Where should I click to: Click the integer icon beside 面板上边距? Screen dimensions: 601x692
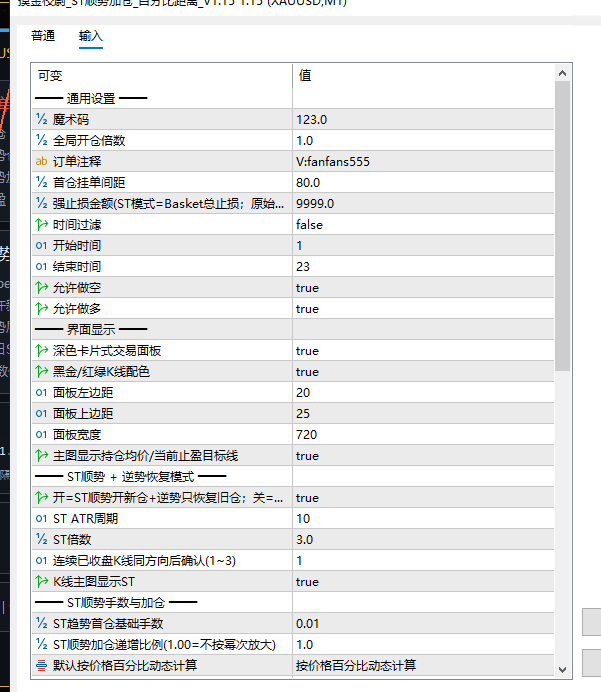pyautogui.click(x=41, y=414)
